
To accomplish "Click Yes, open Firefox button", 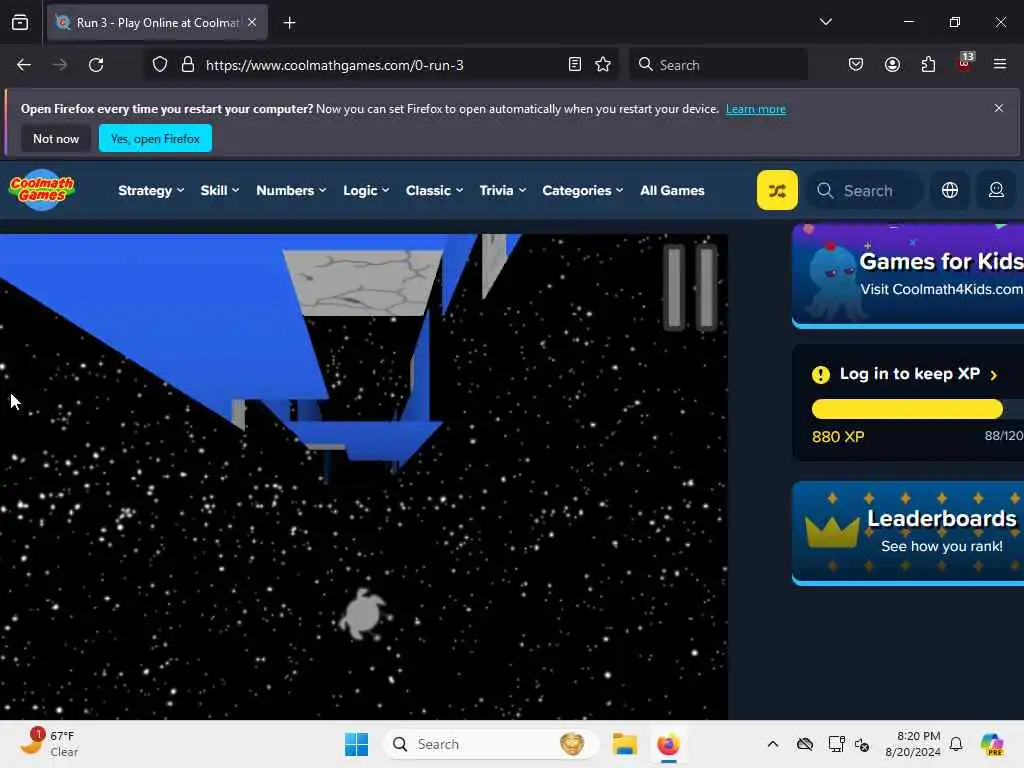I will tap(155, 138).
